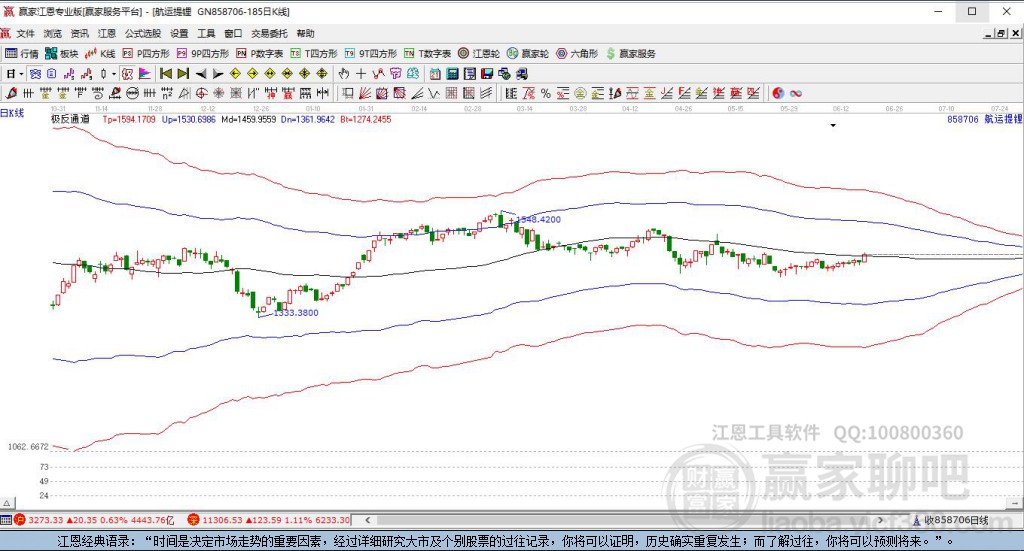Click the infinity loop icon

pyautogui.click(x=795, y=93)
